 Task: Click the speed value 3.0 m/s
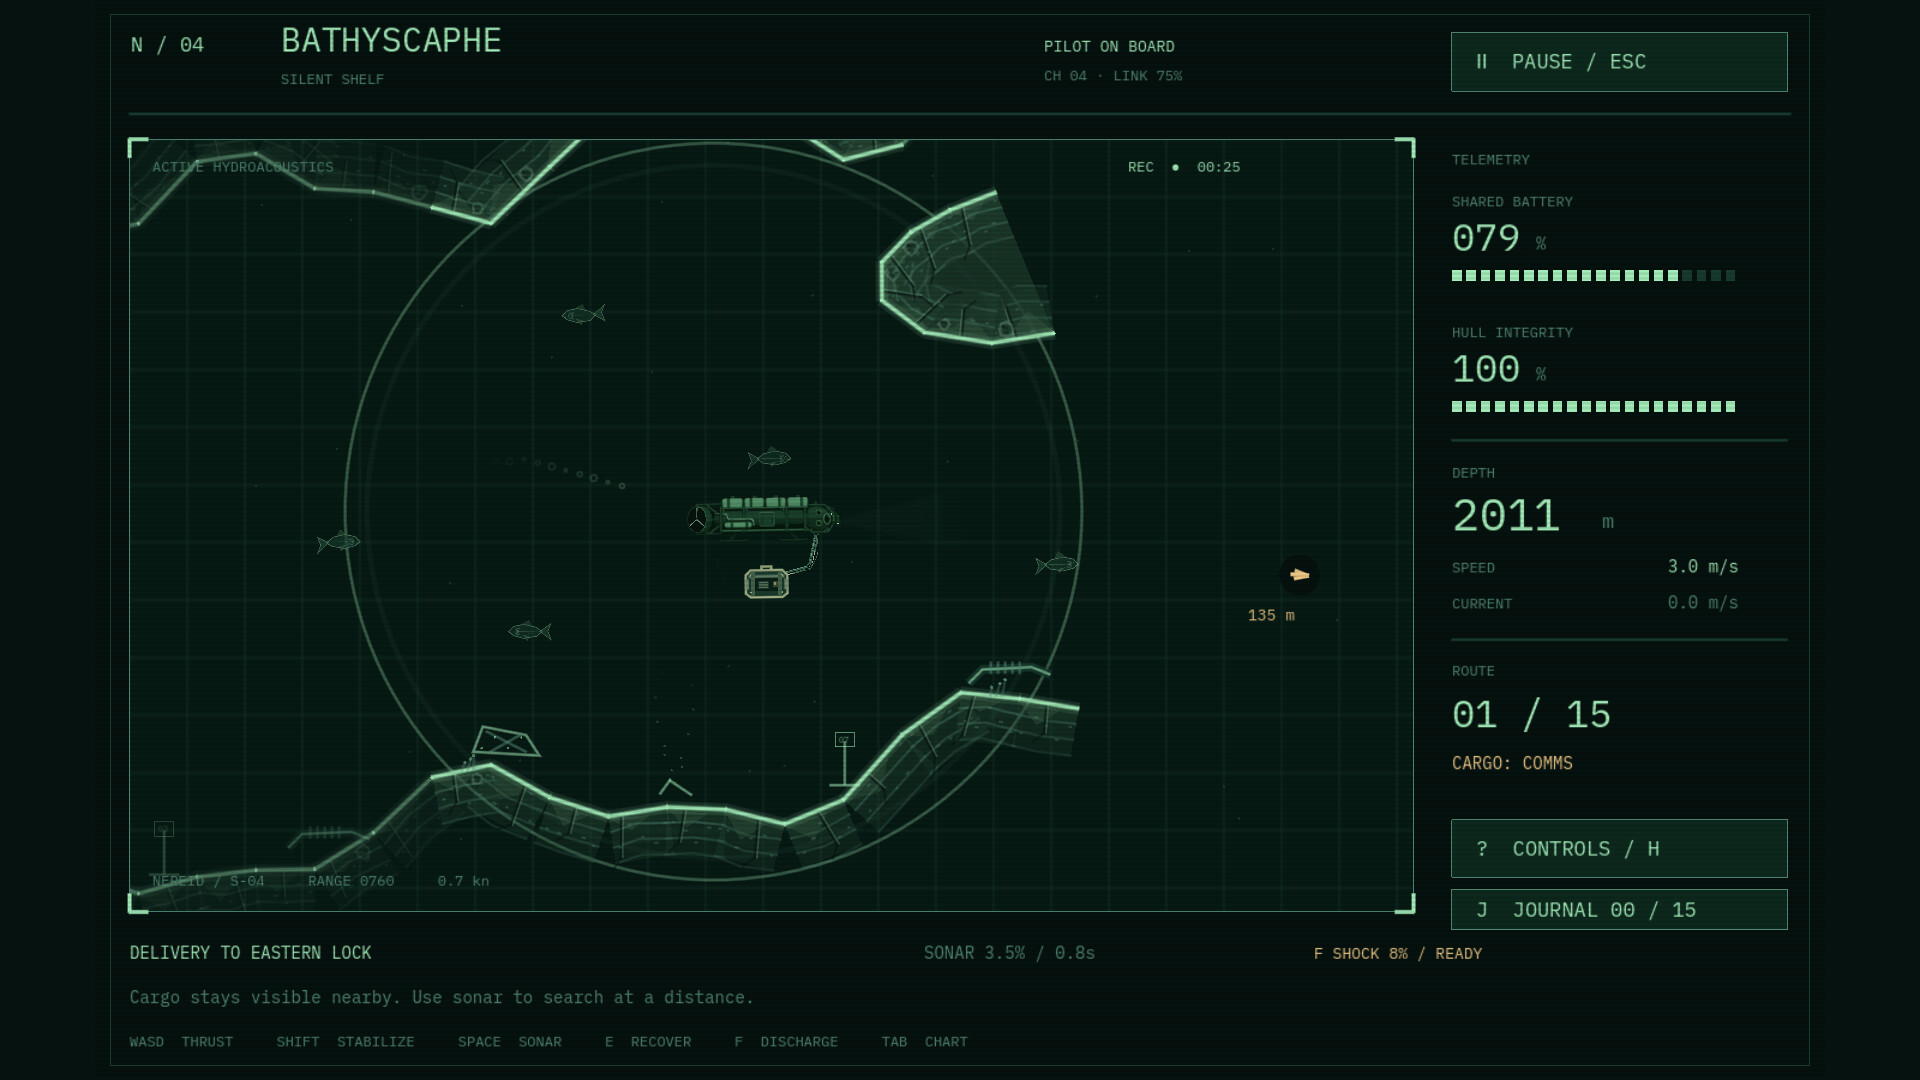(1703, 567)
